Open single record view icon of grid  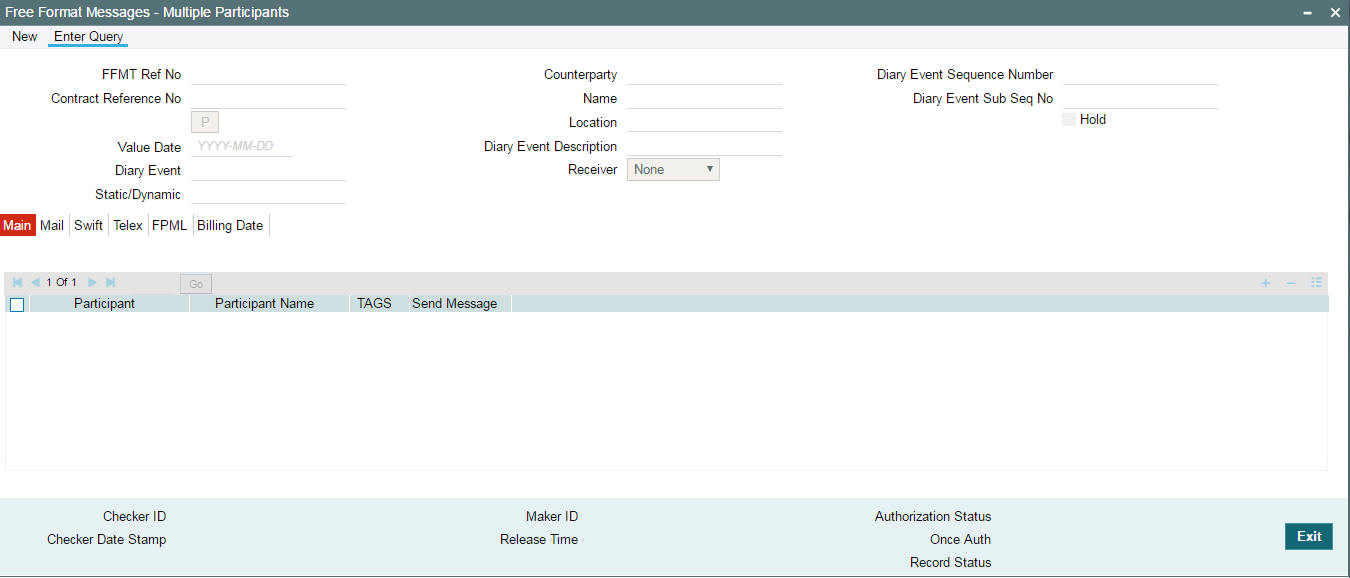coord(1317,283)
